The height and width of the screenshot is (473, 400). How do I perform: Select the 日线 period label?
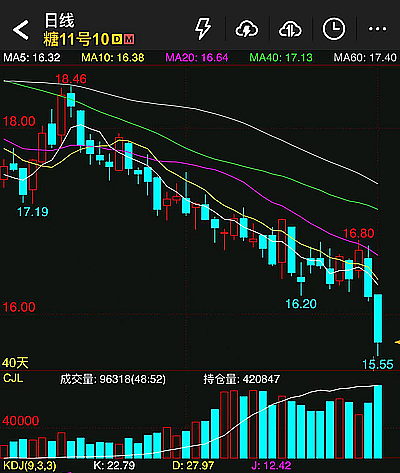59,21
